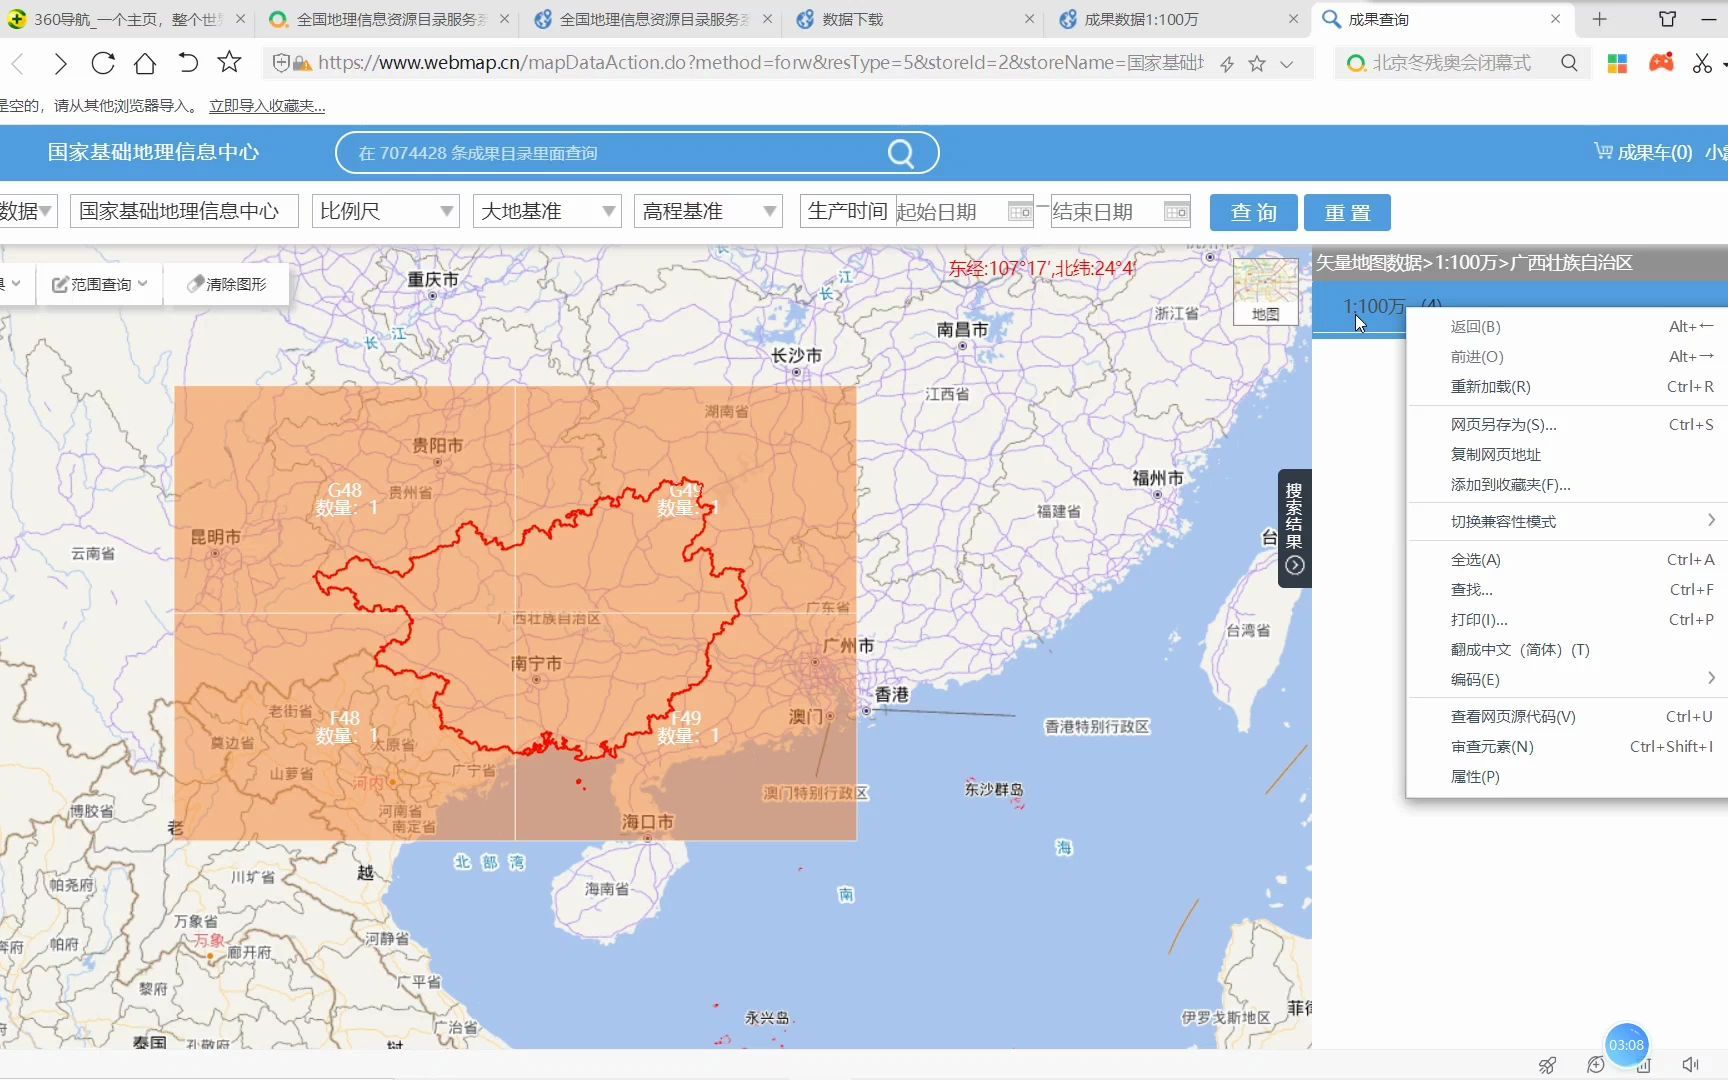Open the colorful apps grid icon
The image size is (1728, 1080).
click(x=1617, y=63)
